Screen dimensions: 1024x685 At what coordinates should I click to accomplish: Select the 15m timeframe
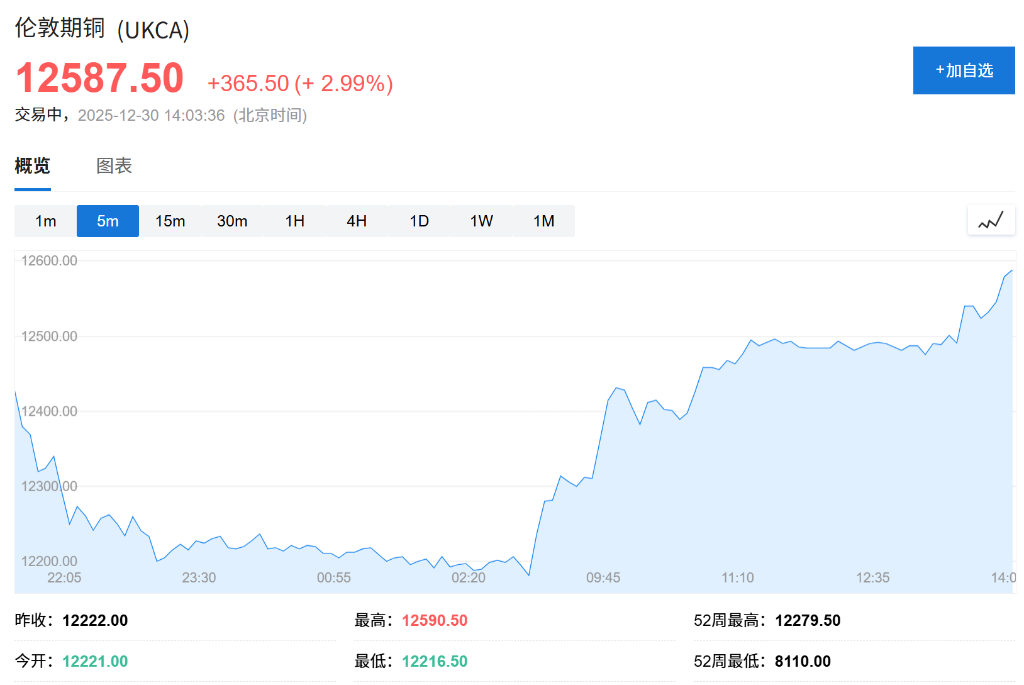pos(170,221)
